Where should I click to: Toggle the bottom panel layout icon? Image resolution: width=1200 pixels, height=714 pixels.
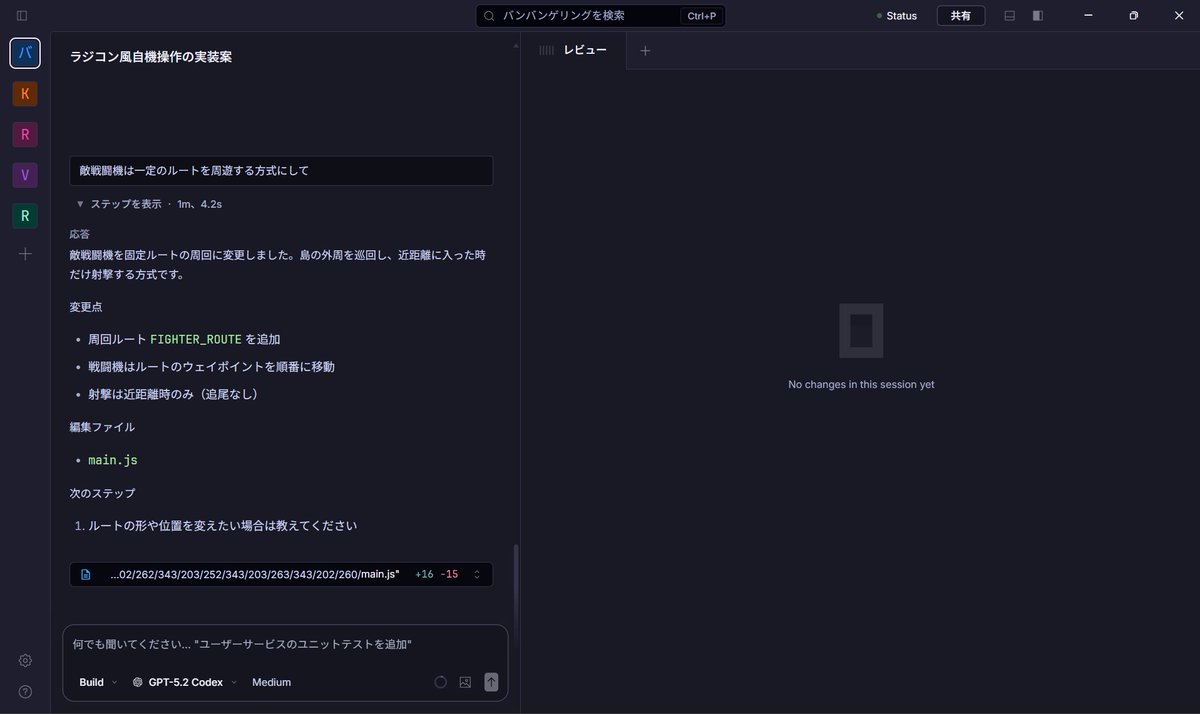[1009, 15]
